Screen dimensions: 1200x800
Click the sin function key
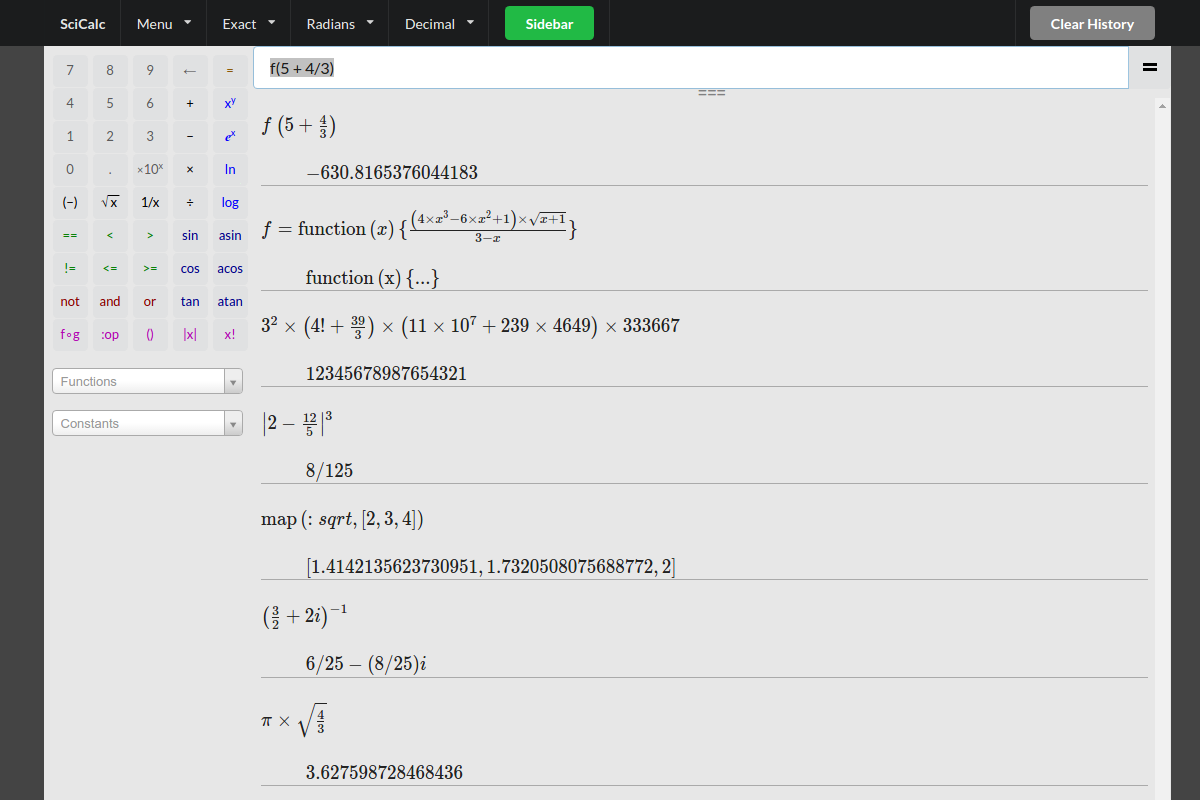point(190,236)
